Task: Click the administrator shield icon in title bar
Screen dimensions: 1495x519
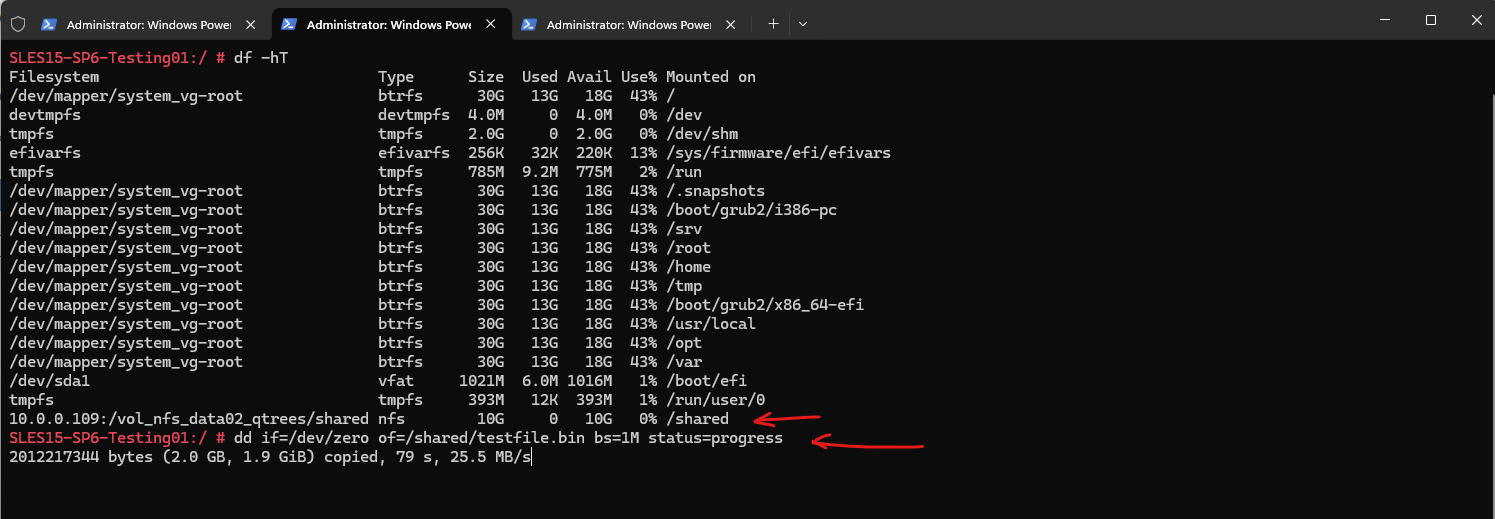Action: [17, 24]
